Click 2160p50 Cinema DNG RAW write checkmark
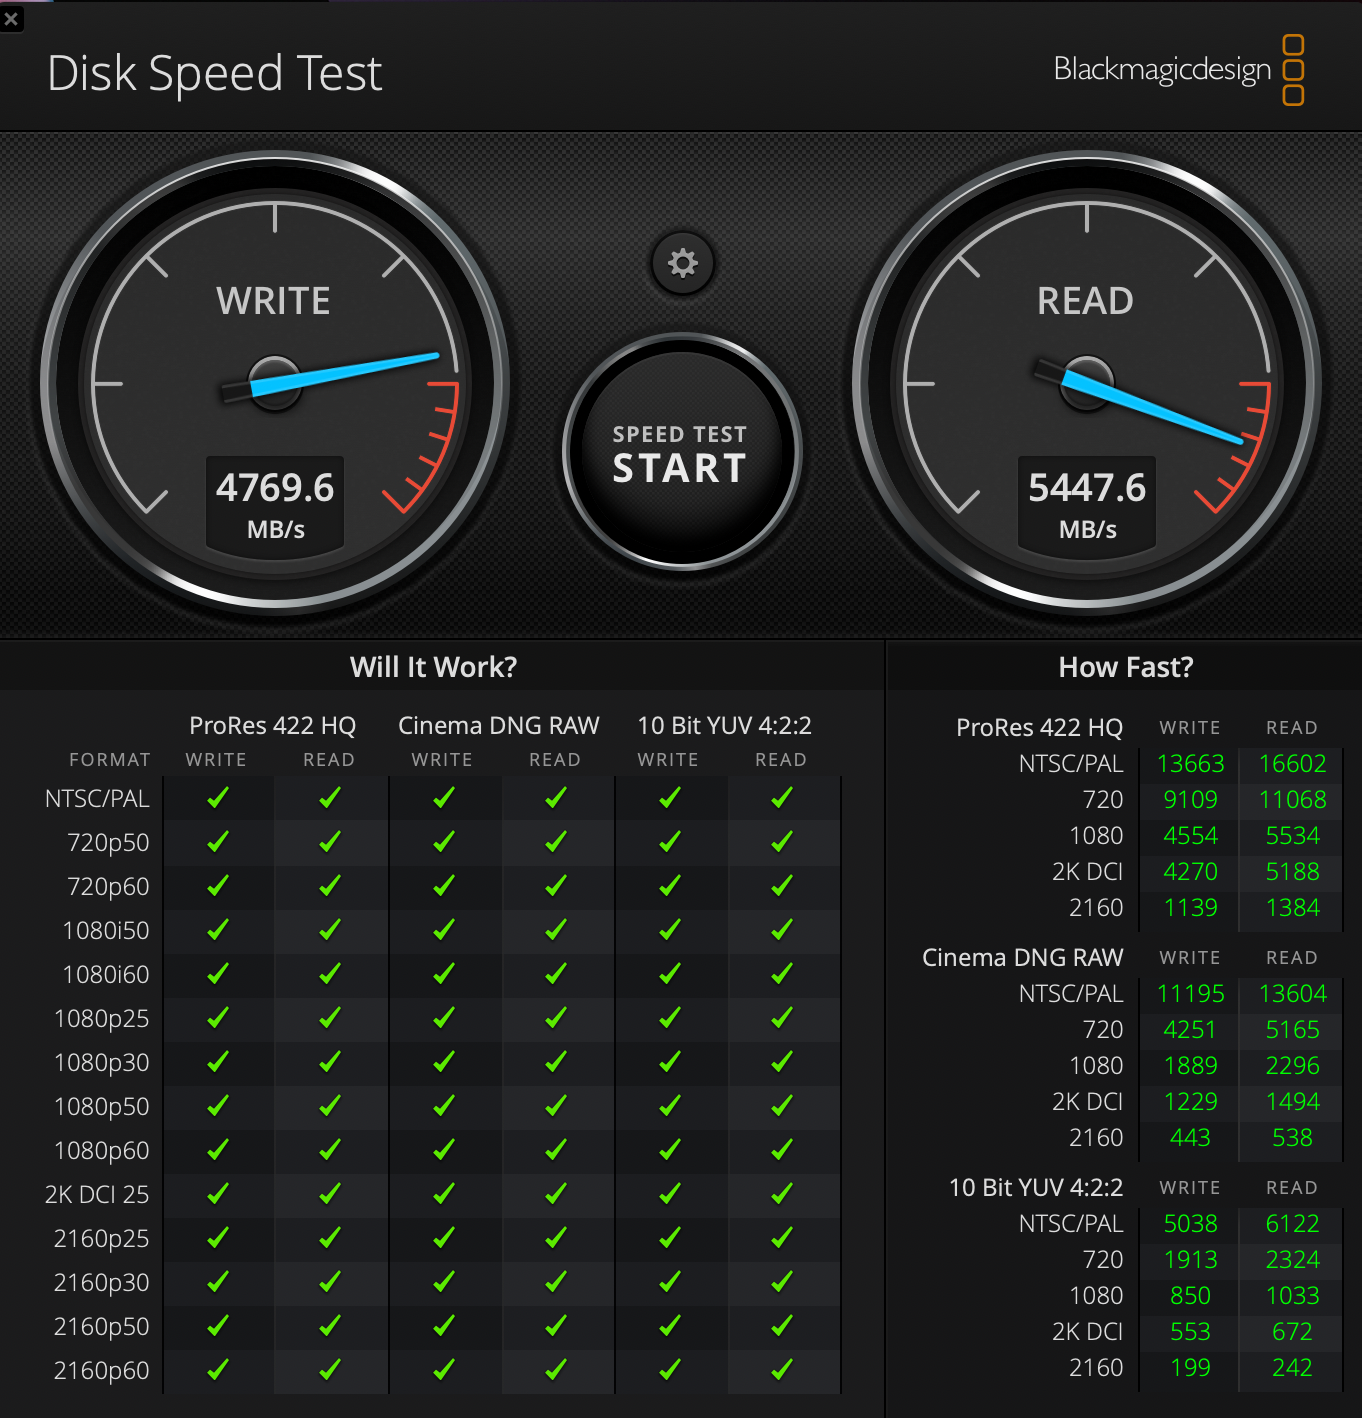The height and width of the screenshot is (1418, 1362). click(443, 1325)
